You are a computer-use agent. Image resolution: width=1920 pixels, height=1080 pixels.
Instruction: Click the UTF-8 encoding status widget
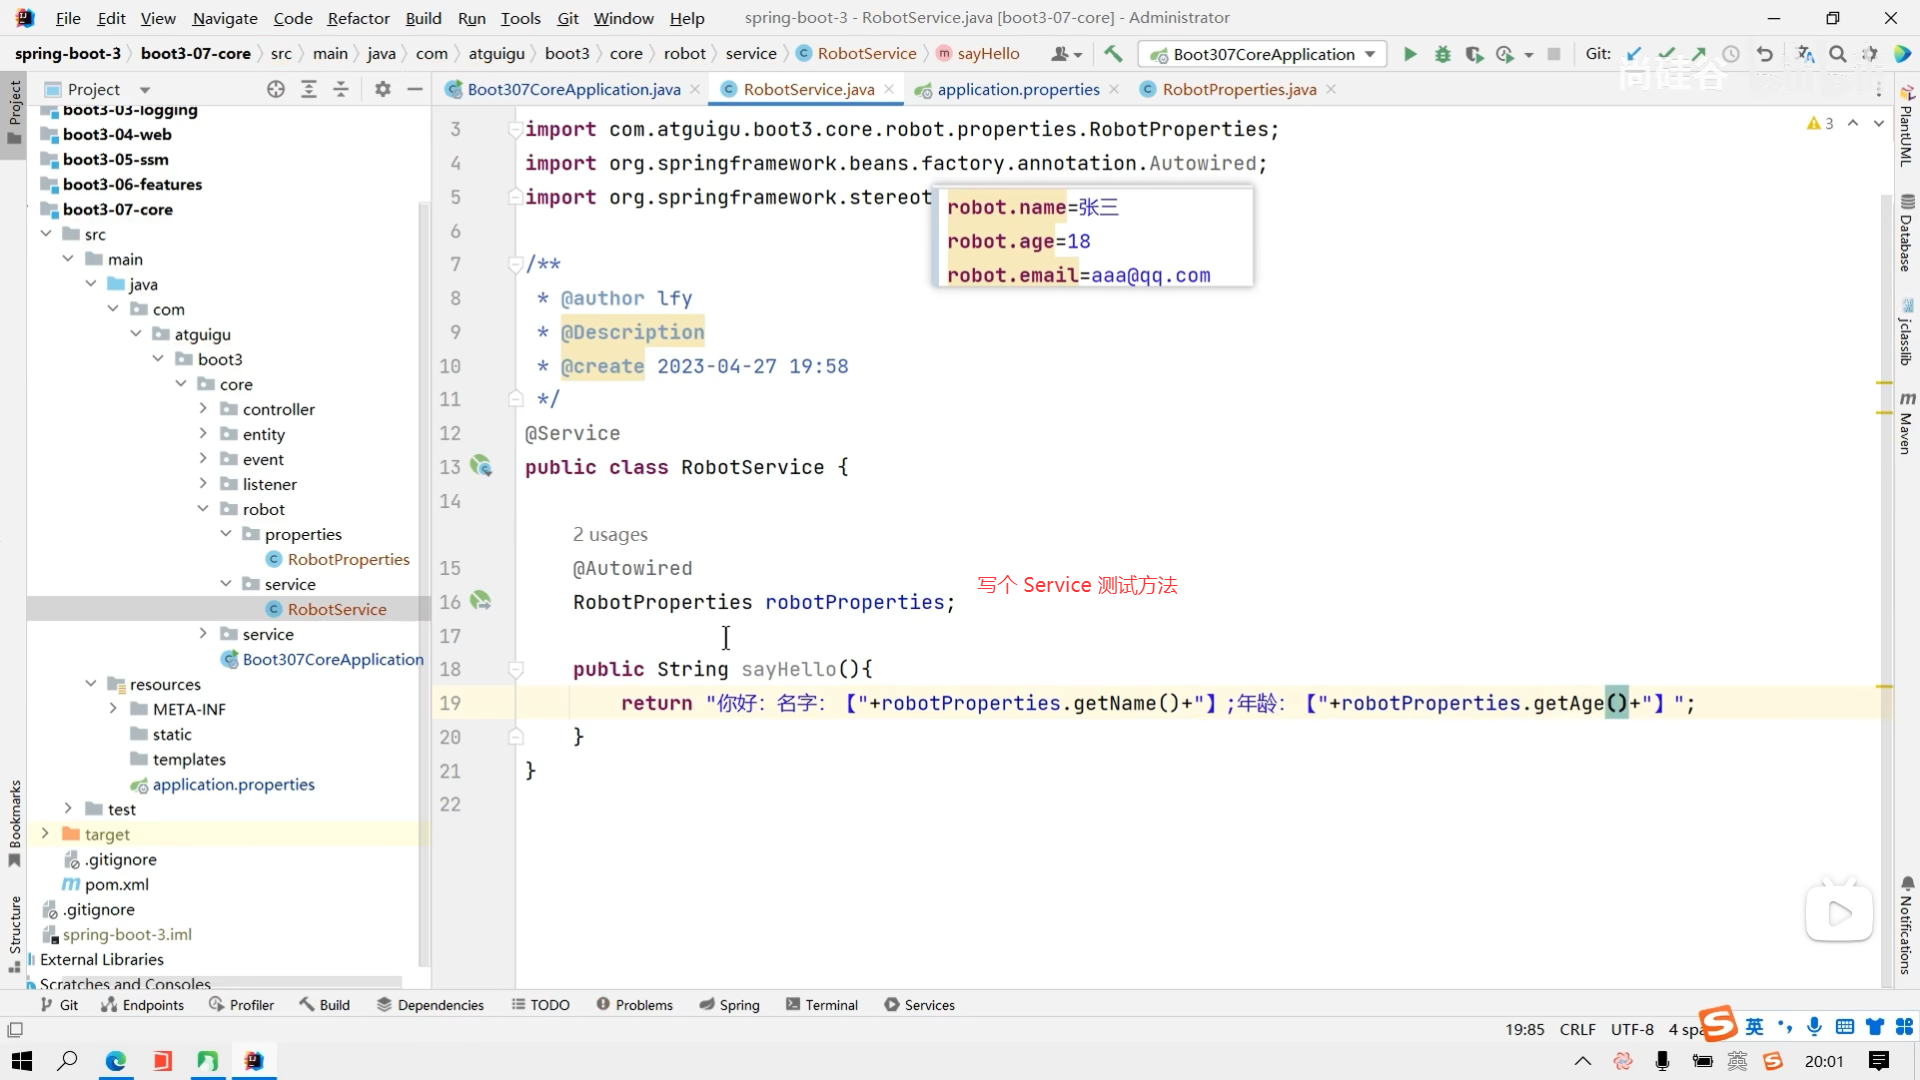pos(1632,1029)
